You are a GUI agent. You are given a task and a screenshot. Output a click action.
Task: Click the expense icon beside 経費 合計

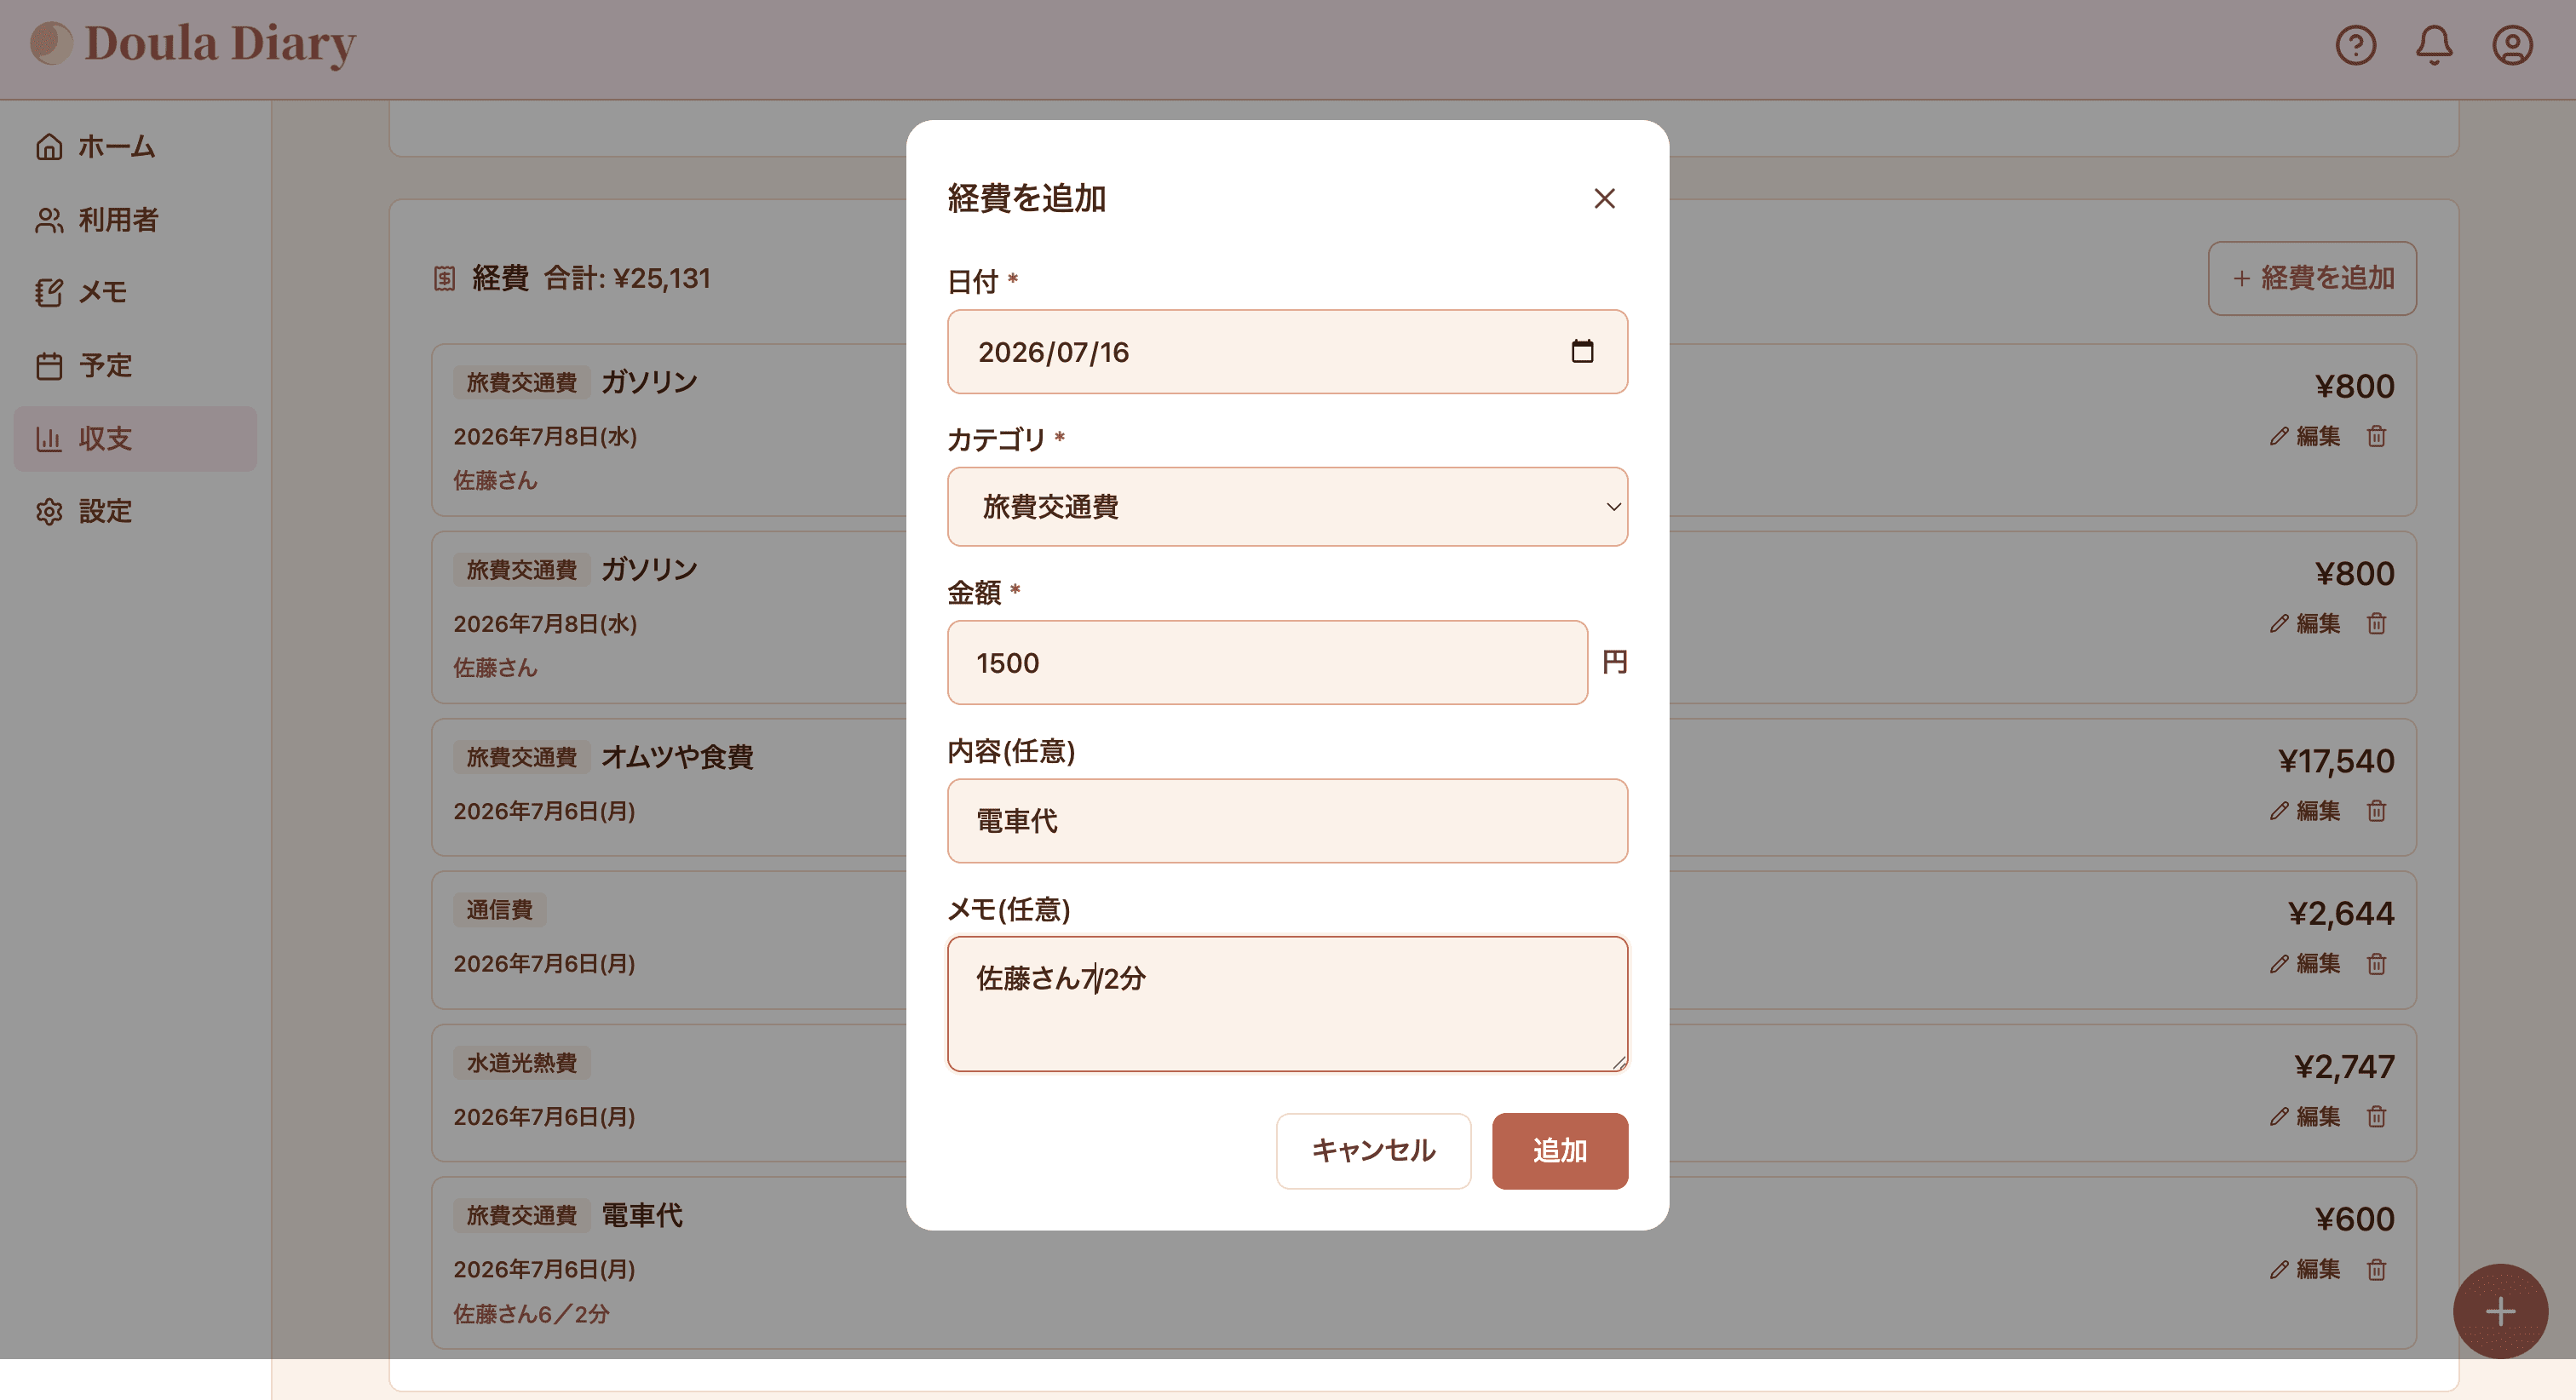coord(444,279)
